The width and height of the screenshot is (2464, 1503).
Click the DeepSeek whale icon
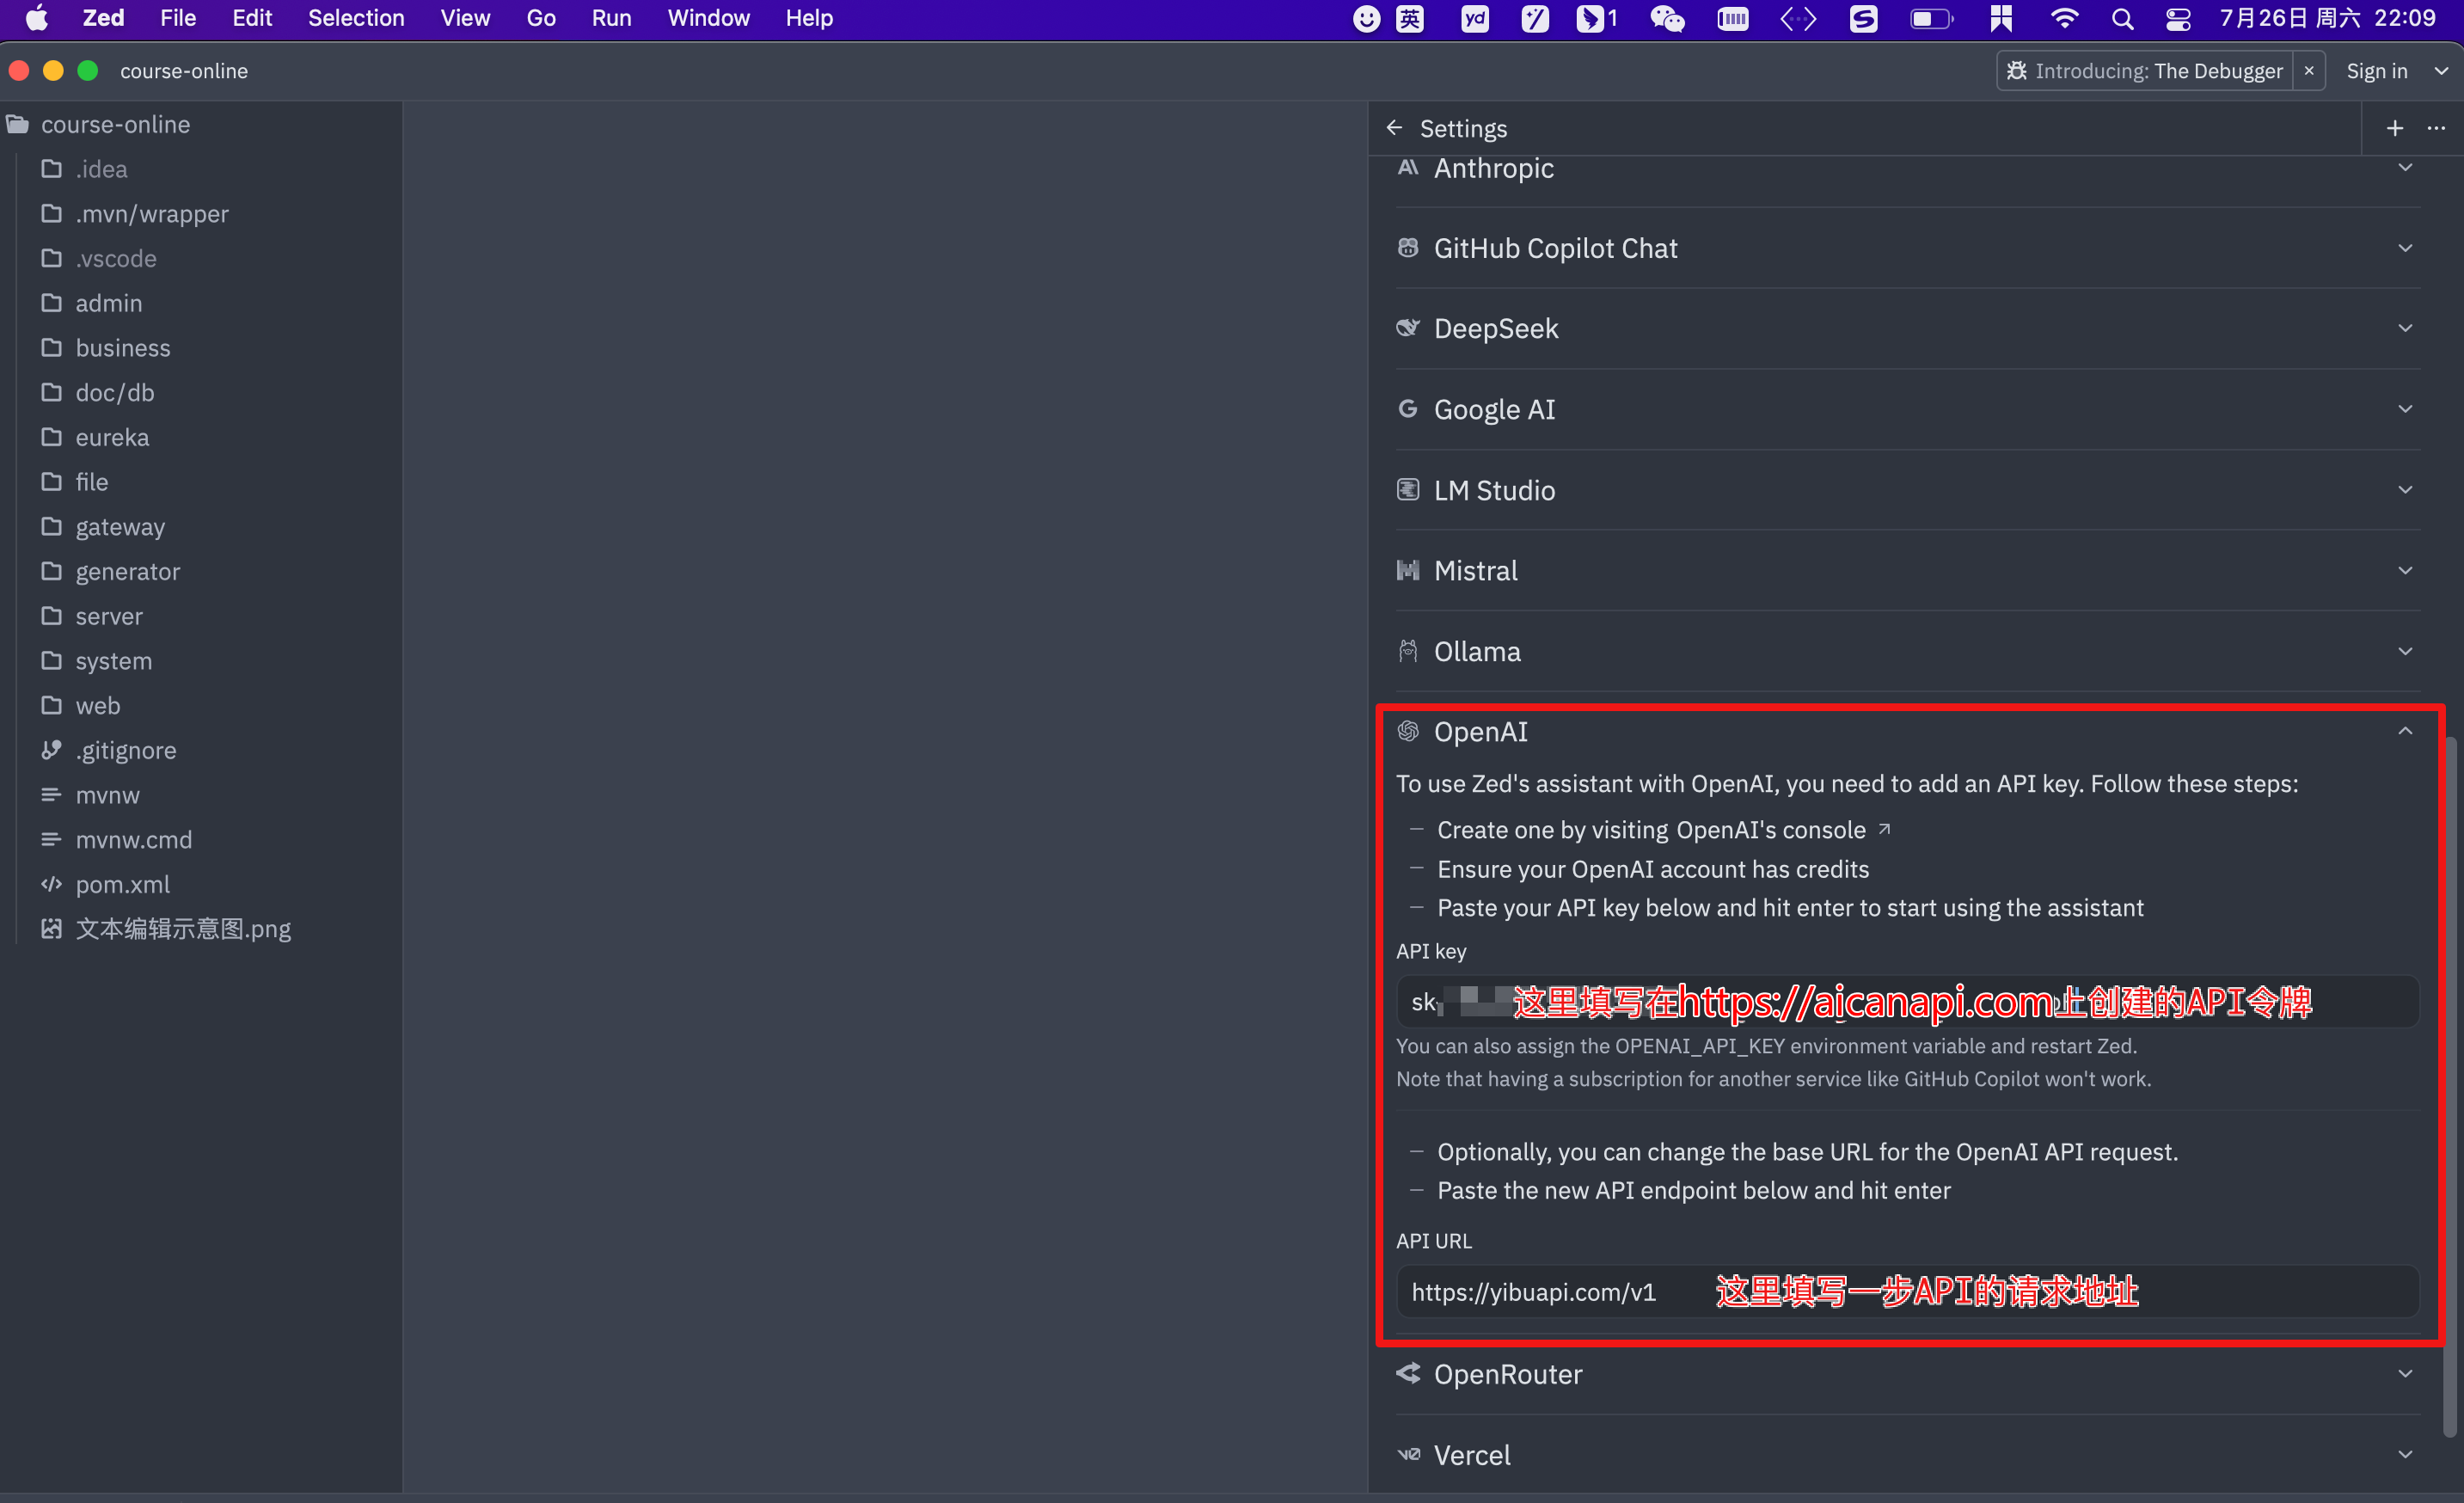[1409, 327]
